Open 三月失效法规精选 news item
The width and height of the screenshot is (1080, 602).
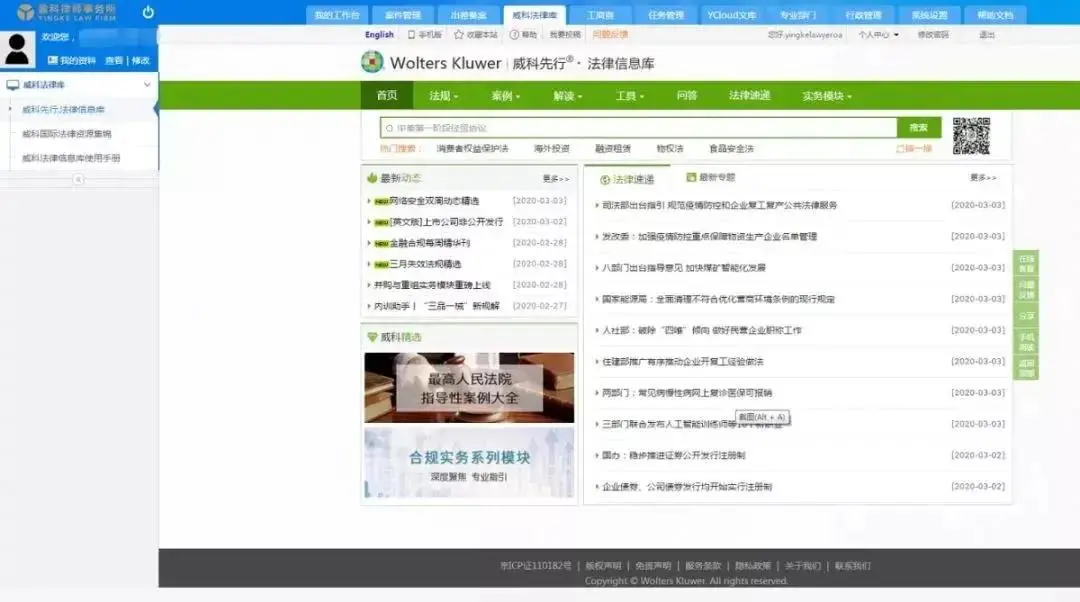tap(425, 264)
